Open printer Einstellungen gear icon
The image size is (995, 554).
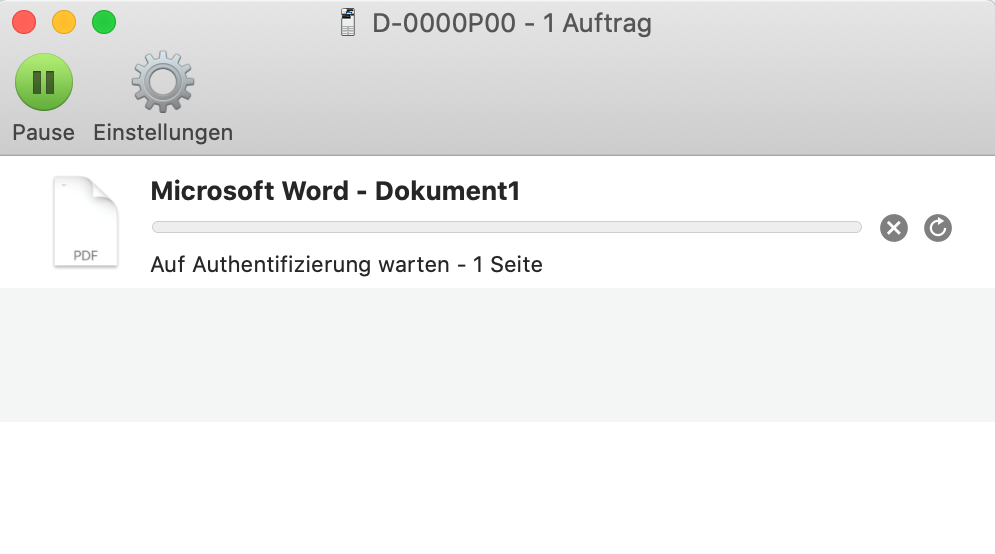(163, 82)
